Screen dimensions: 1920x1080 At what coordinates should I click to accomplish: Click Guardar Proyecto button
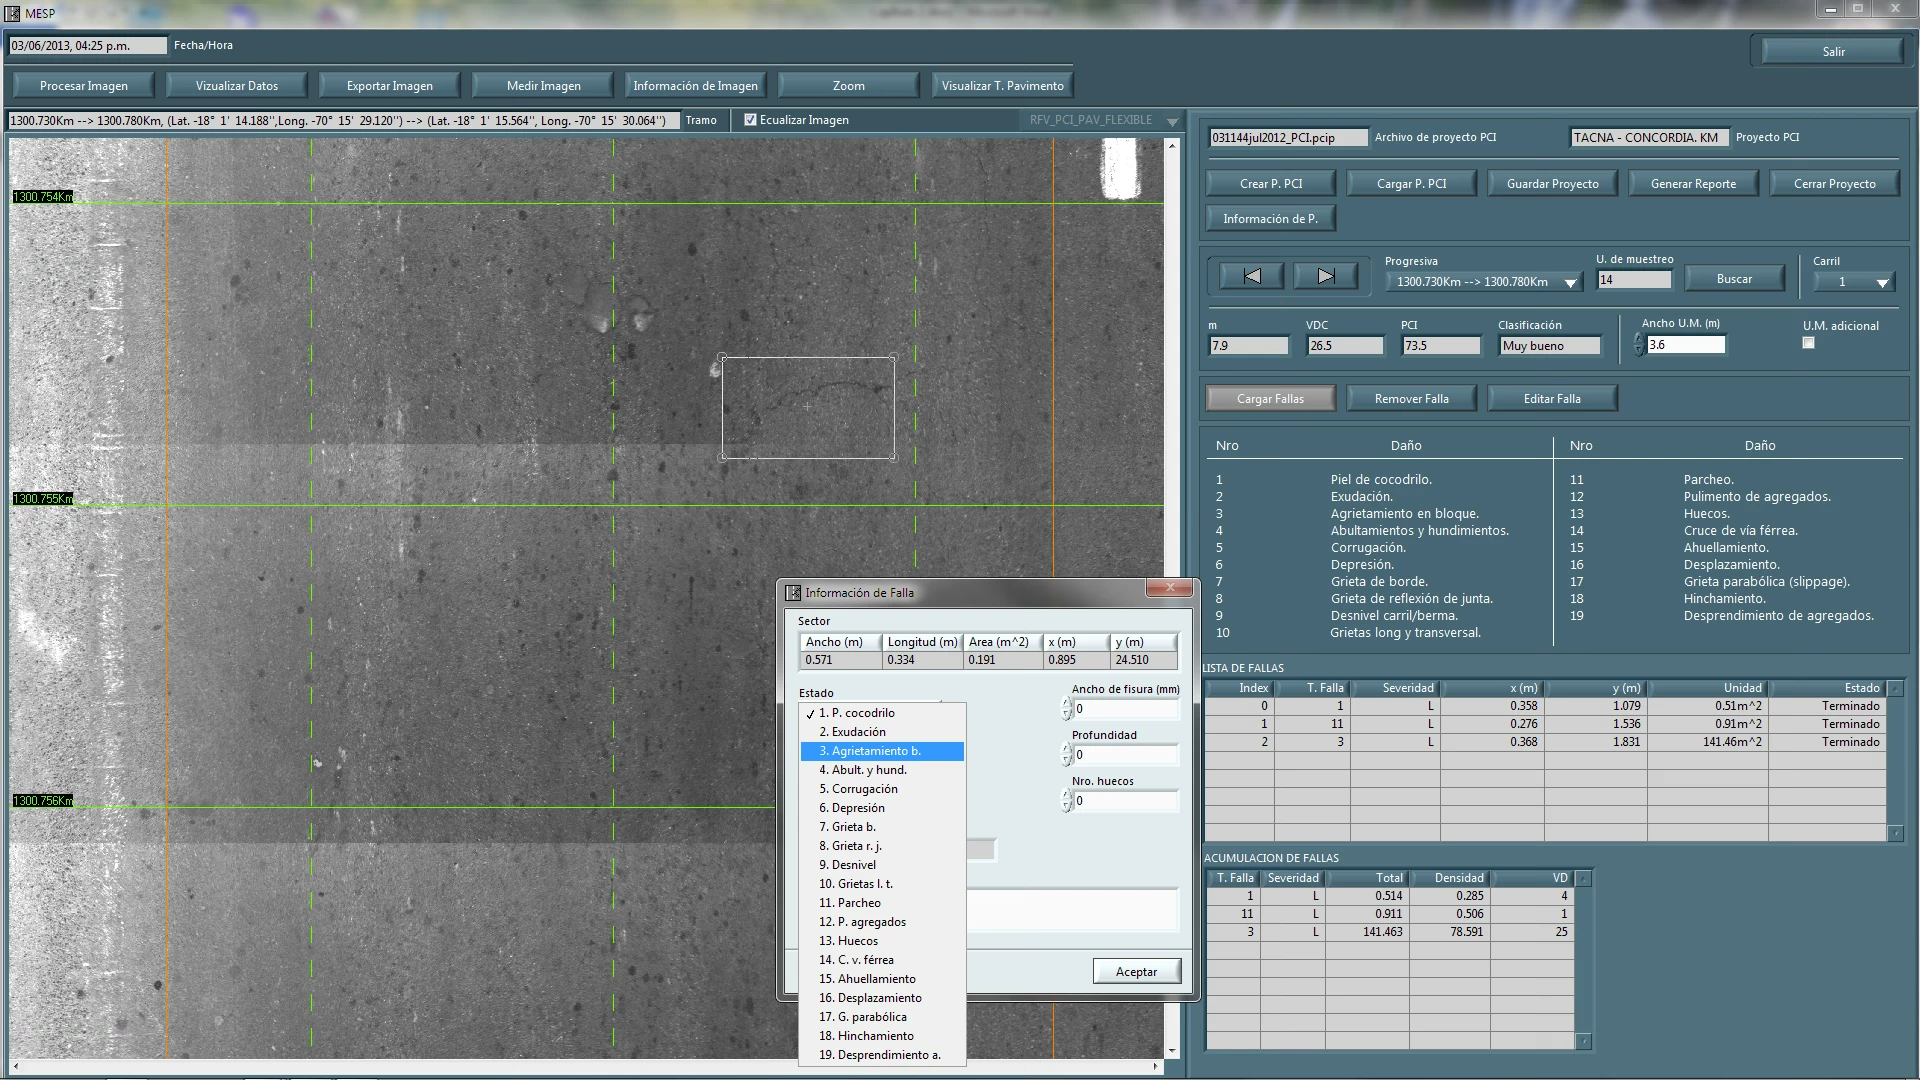tap(1553, 184)
